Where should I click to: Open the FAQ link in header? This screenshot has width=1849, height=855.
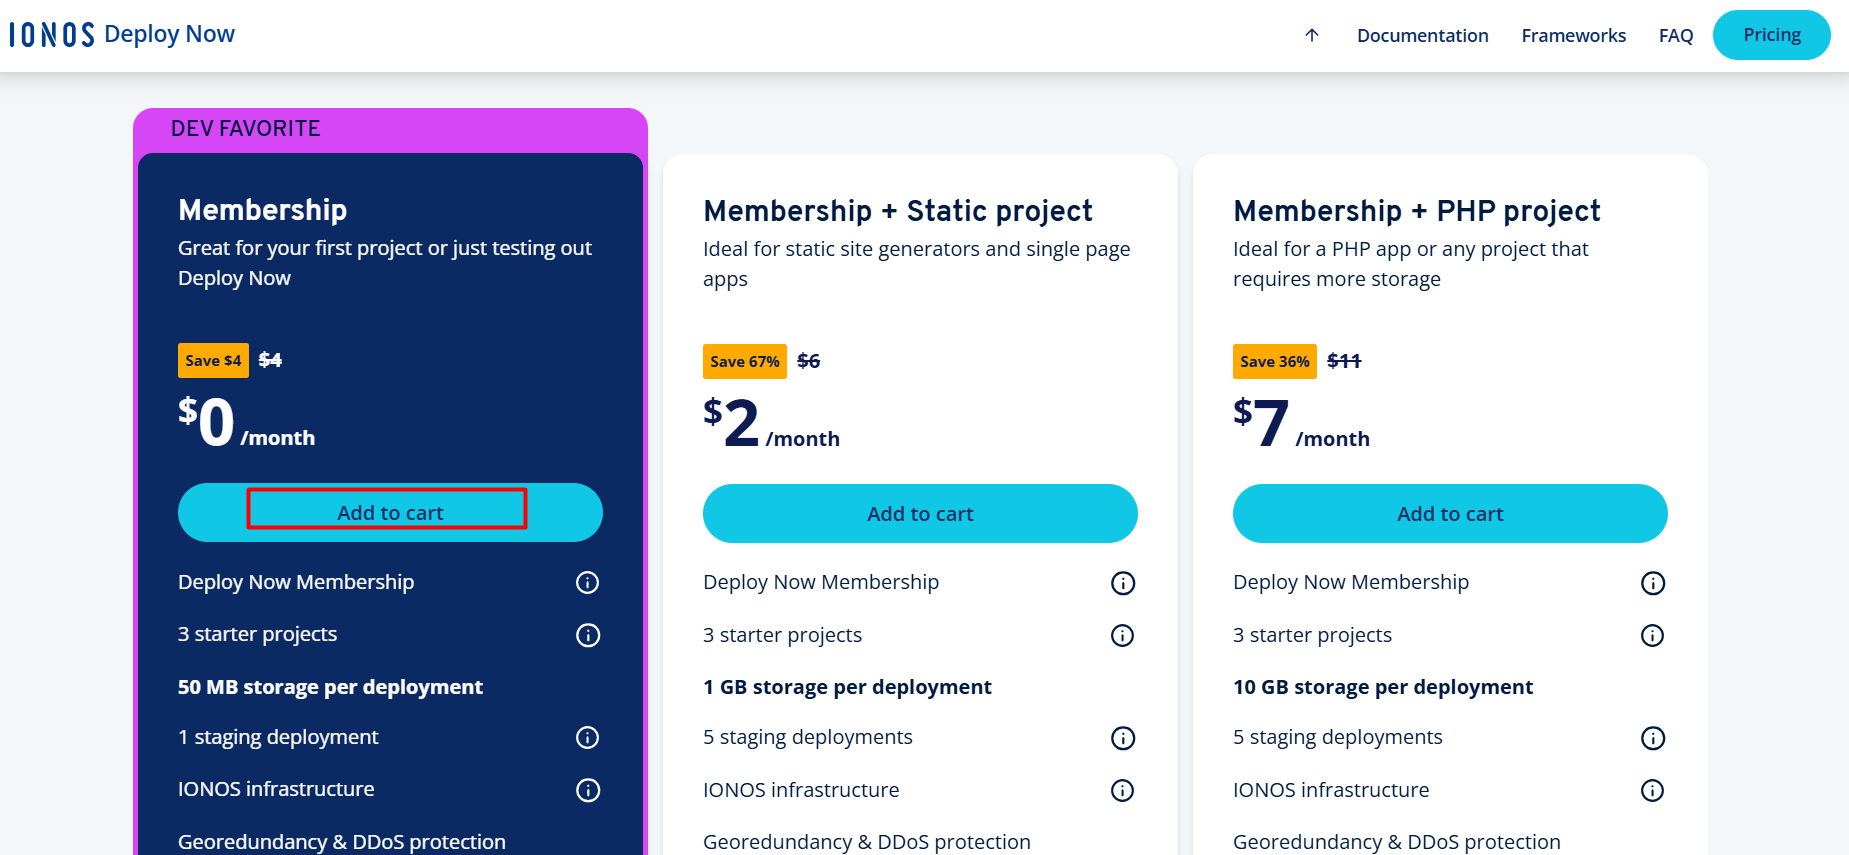tap(1675, 35)
